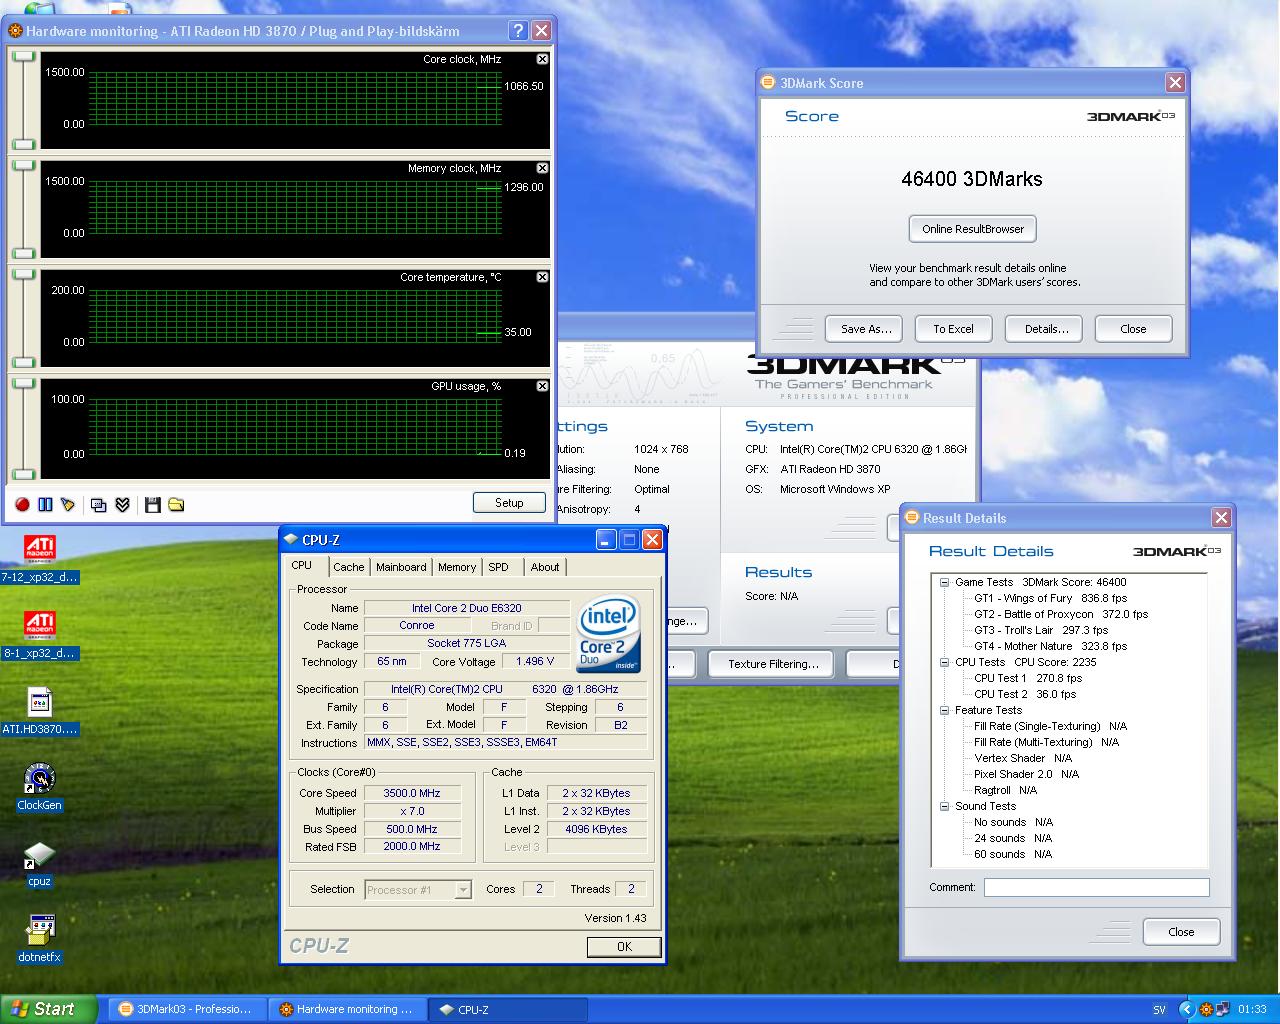This screenshot has height=1024, width=1280.
Task: Click the double down-arrow icon in monitoring toolbar
Action: pos(122,505)
